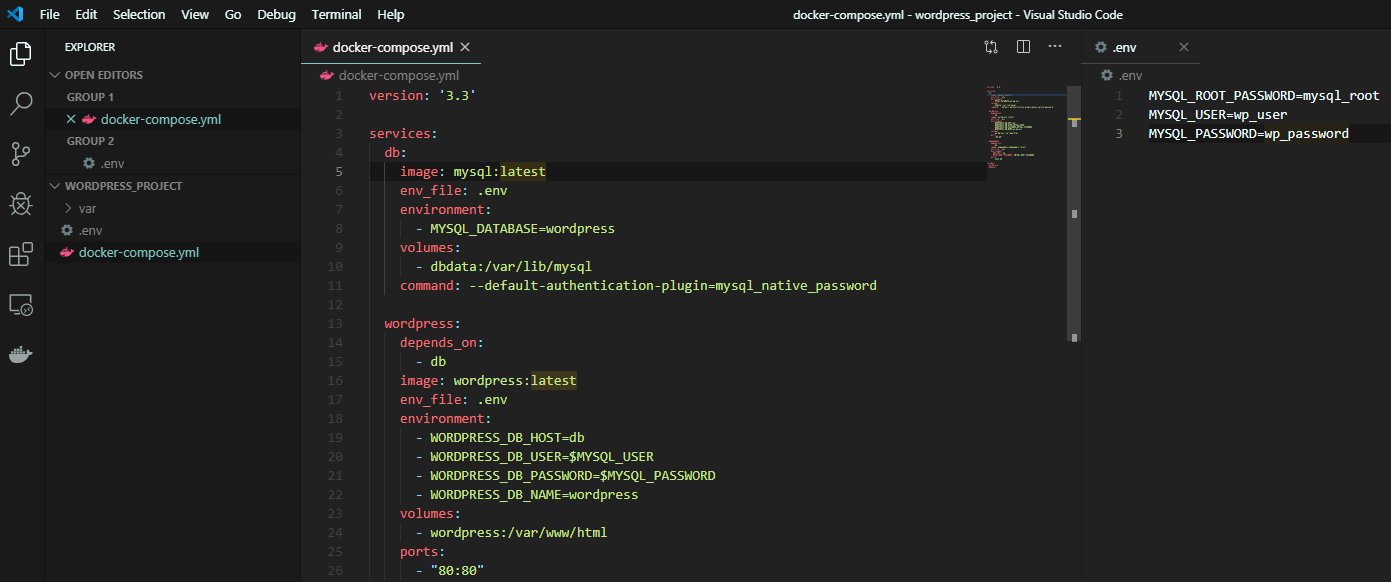1391x582 pixels.
Task: Open the Explorer view in the activity bar
Action: click(21, 53)
